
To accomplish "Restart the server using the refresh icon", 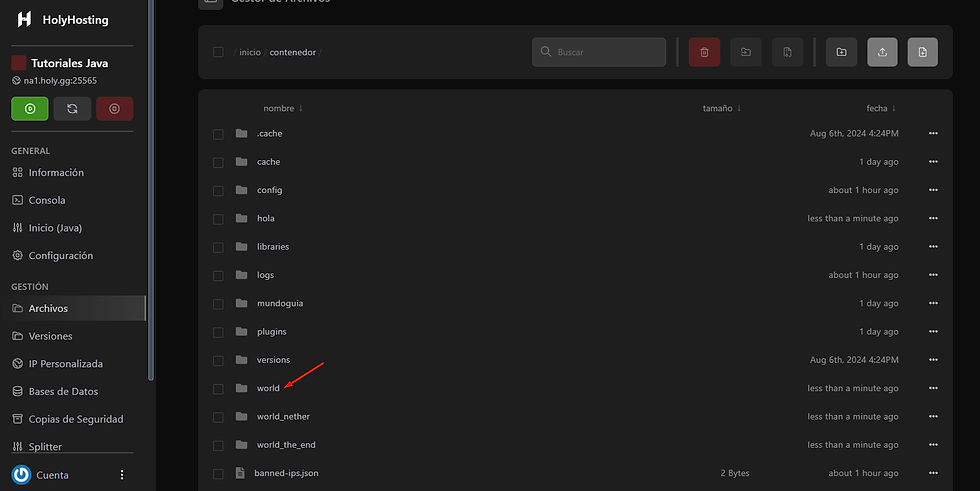I will (72, 109).
